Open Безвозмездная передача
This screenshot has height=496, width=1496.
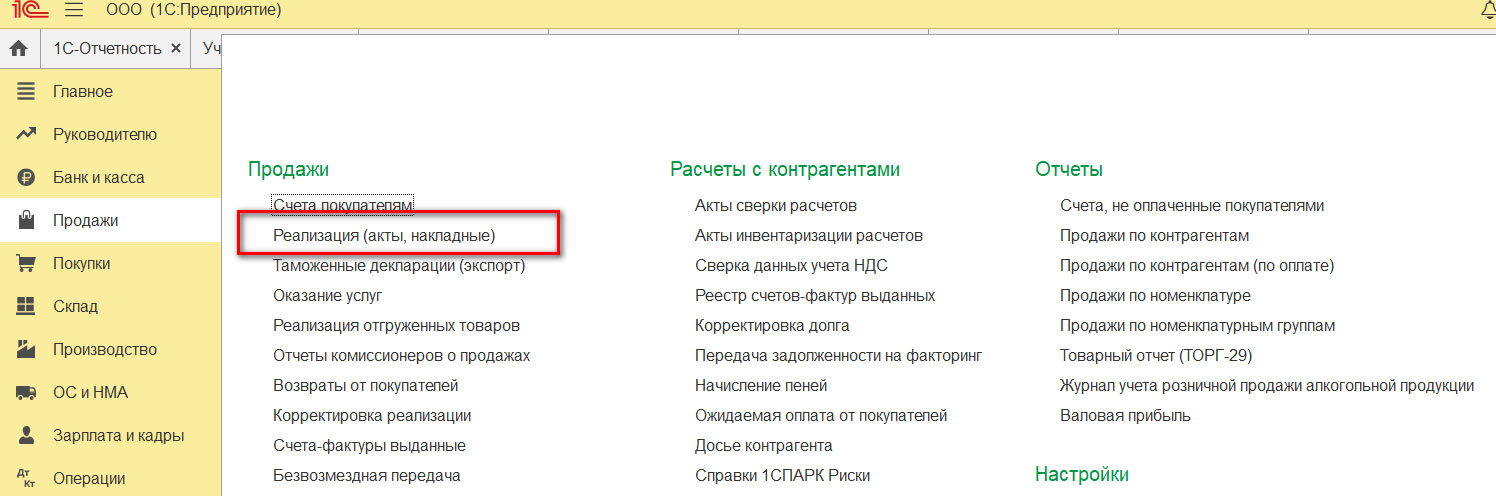pos(366,475)
